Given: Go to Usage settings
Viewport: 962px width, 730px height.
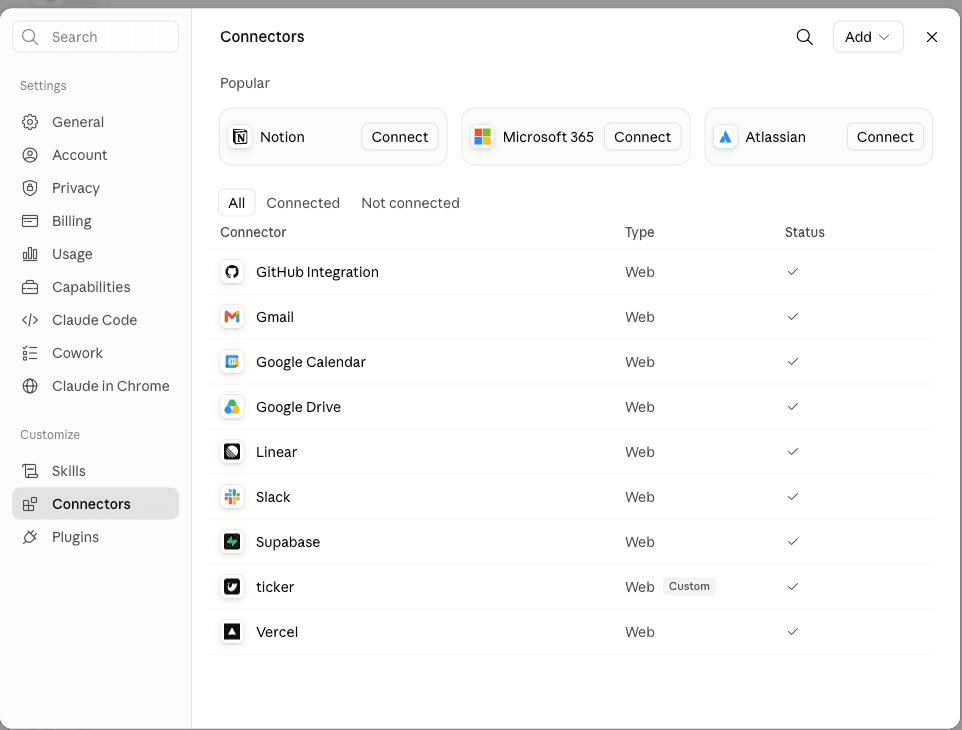Looking at the screenshot, I should pyautogui.click(x=96, y=254).
